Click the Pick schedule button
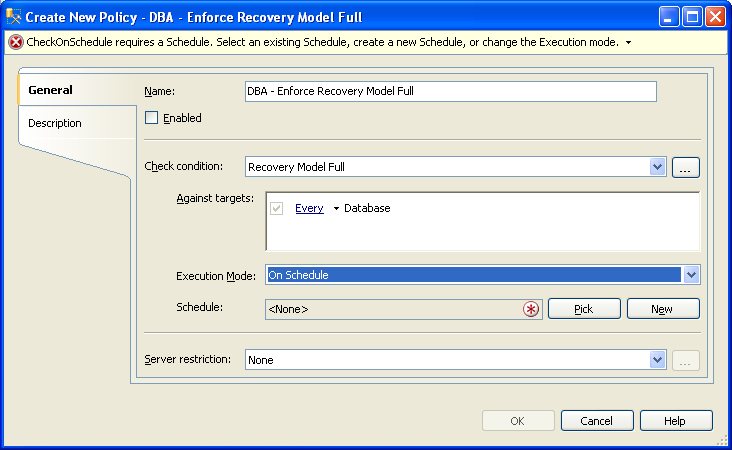The image size is (732, 450). pos(584,309)
